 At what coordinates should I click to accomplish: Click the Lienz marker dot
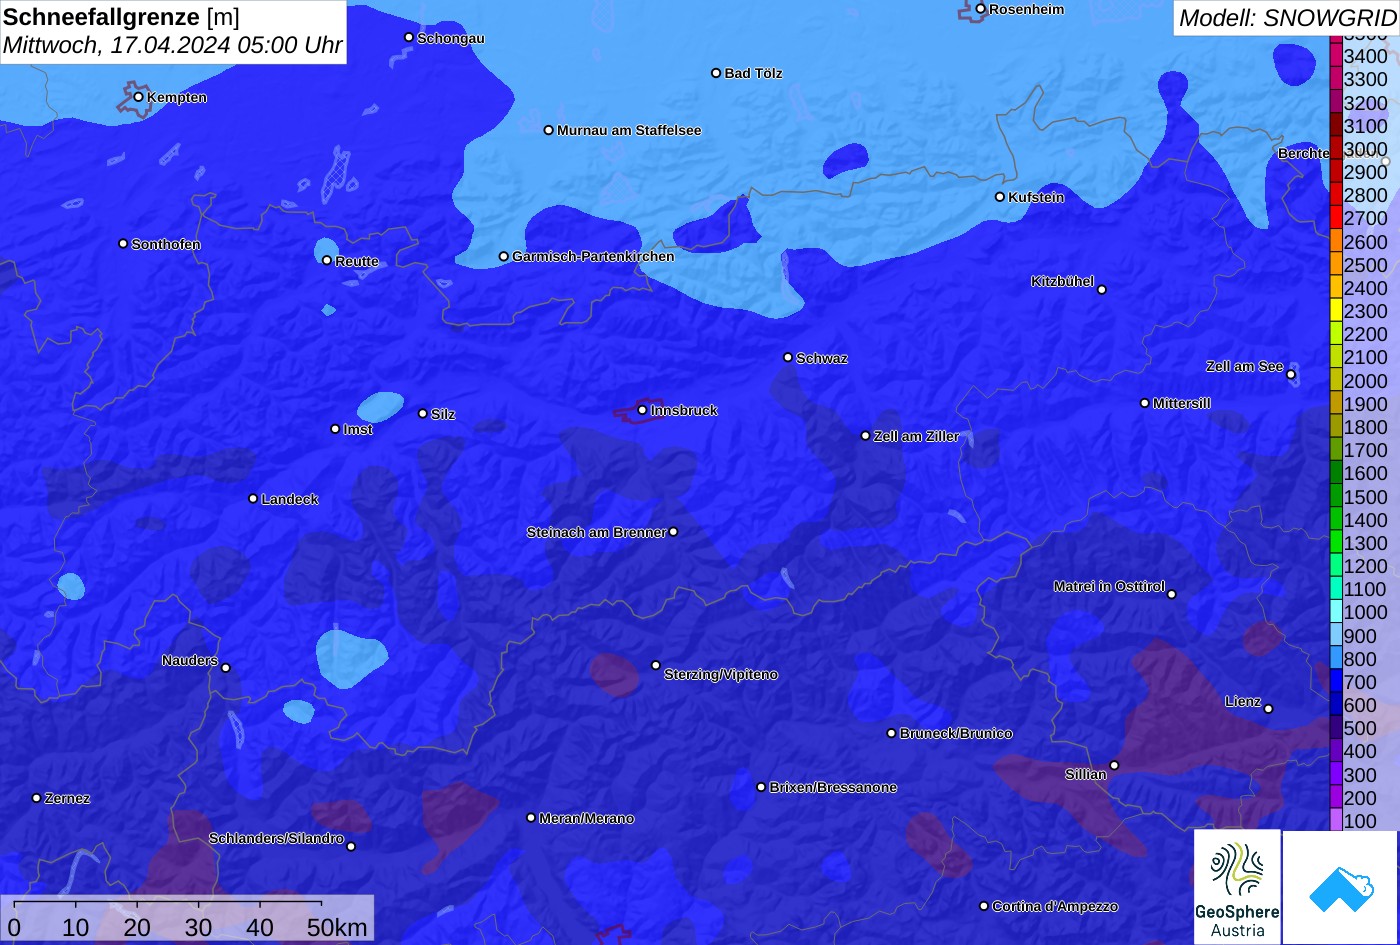click(x=1268, y=709)
